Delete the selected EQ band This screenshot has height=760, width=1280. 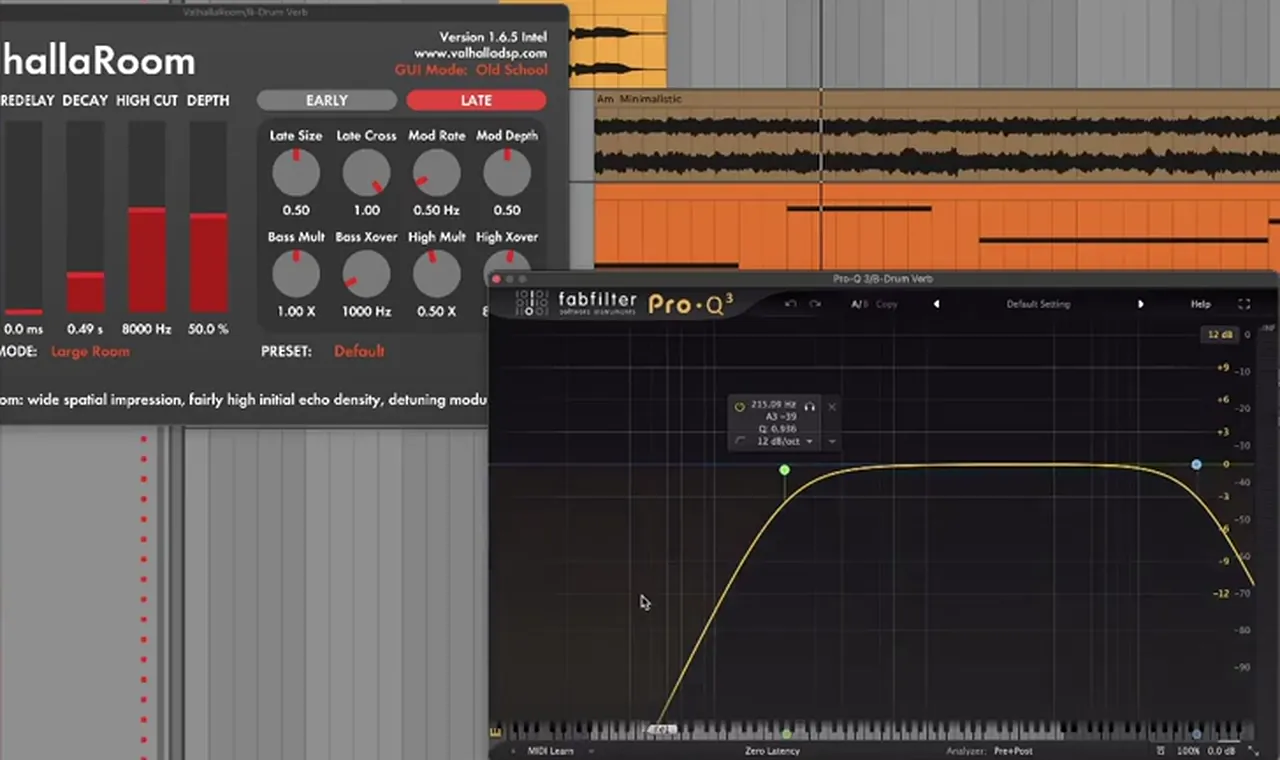point(832,406)
